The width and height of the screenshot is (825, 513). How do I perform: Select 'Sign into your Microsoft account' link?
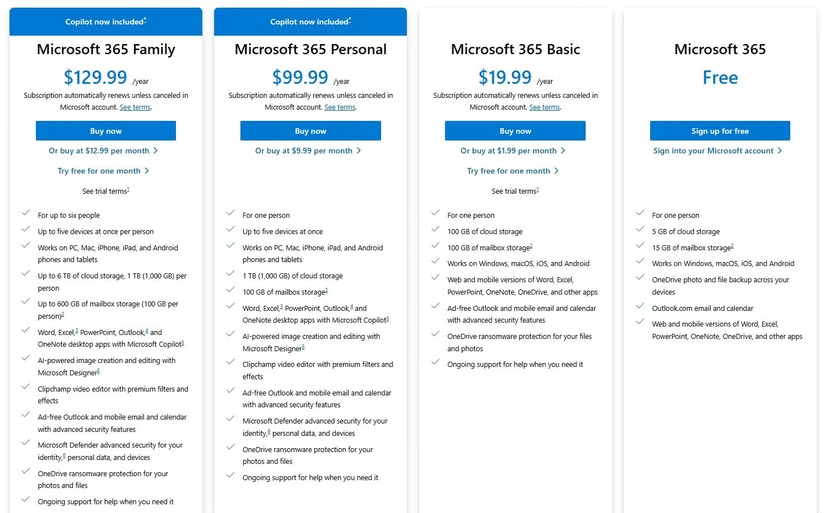[713, 151]
